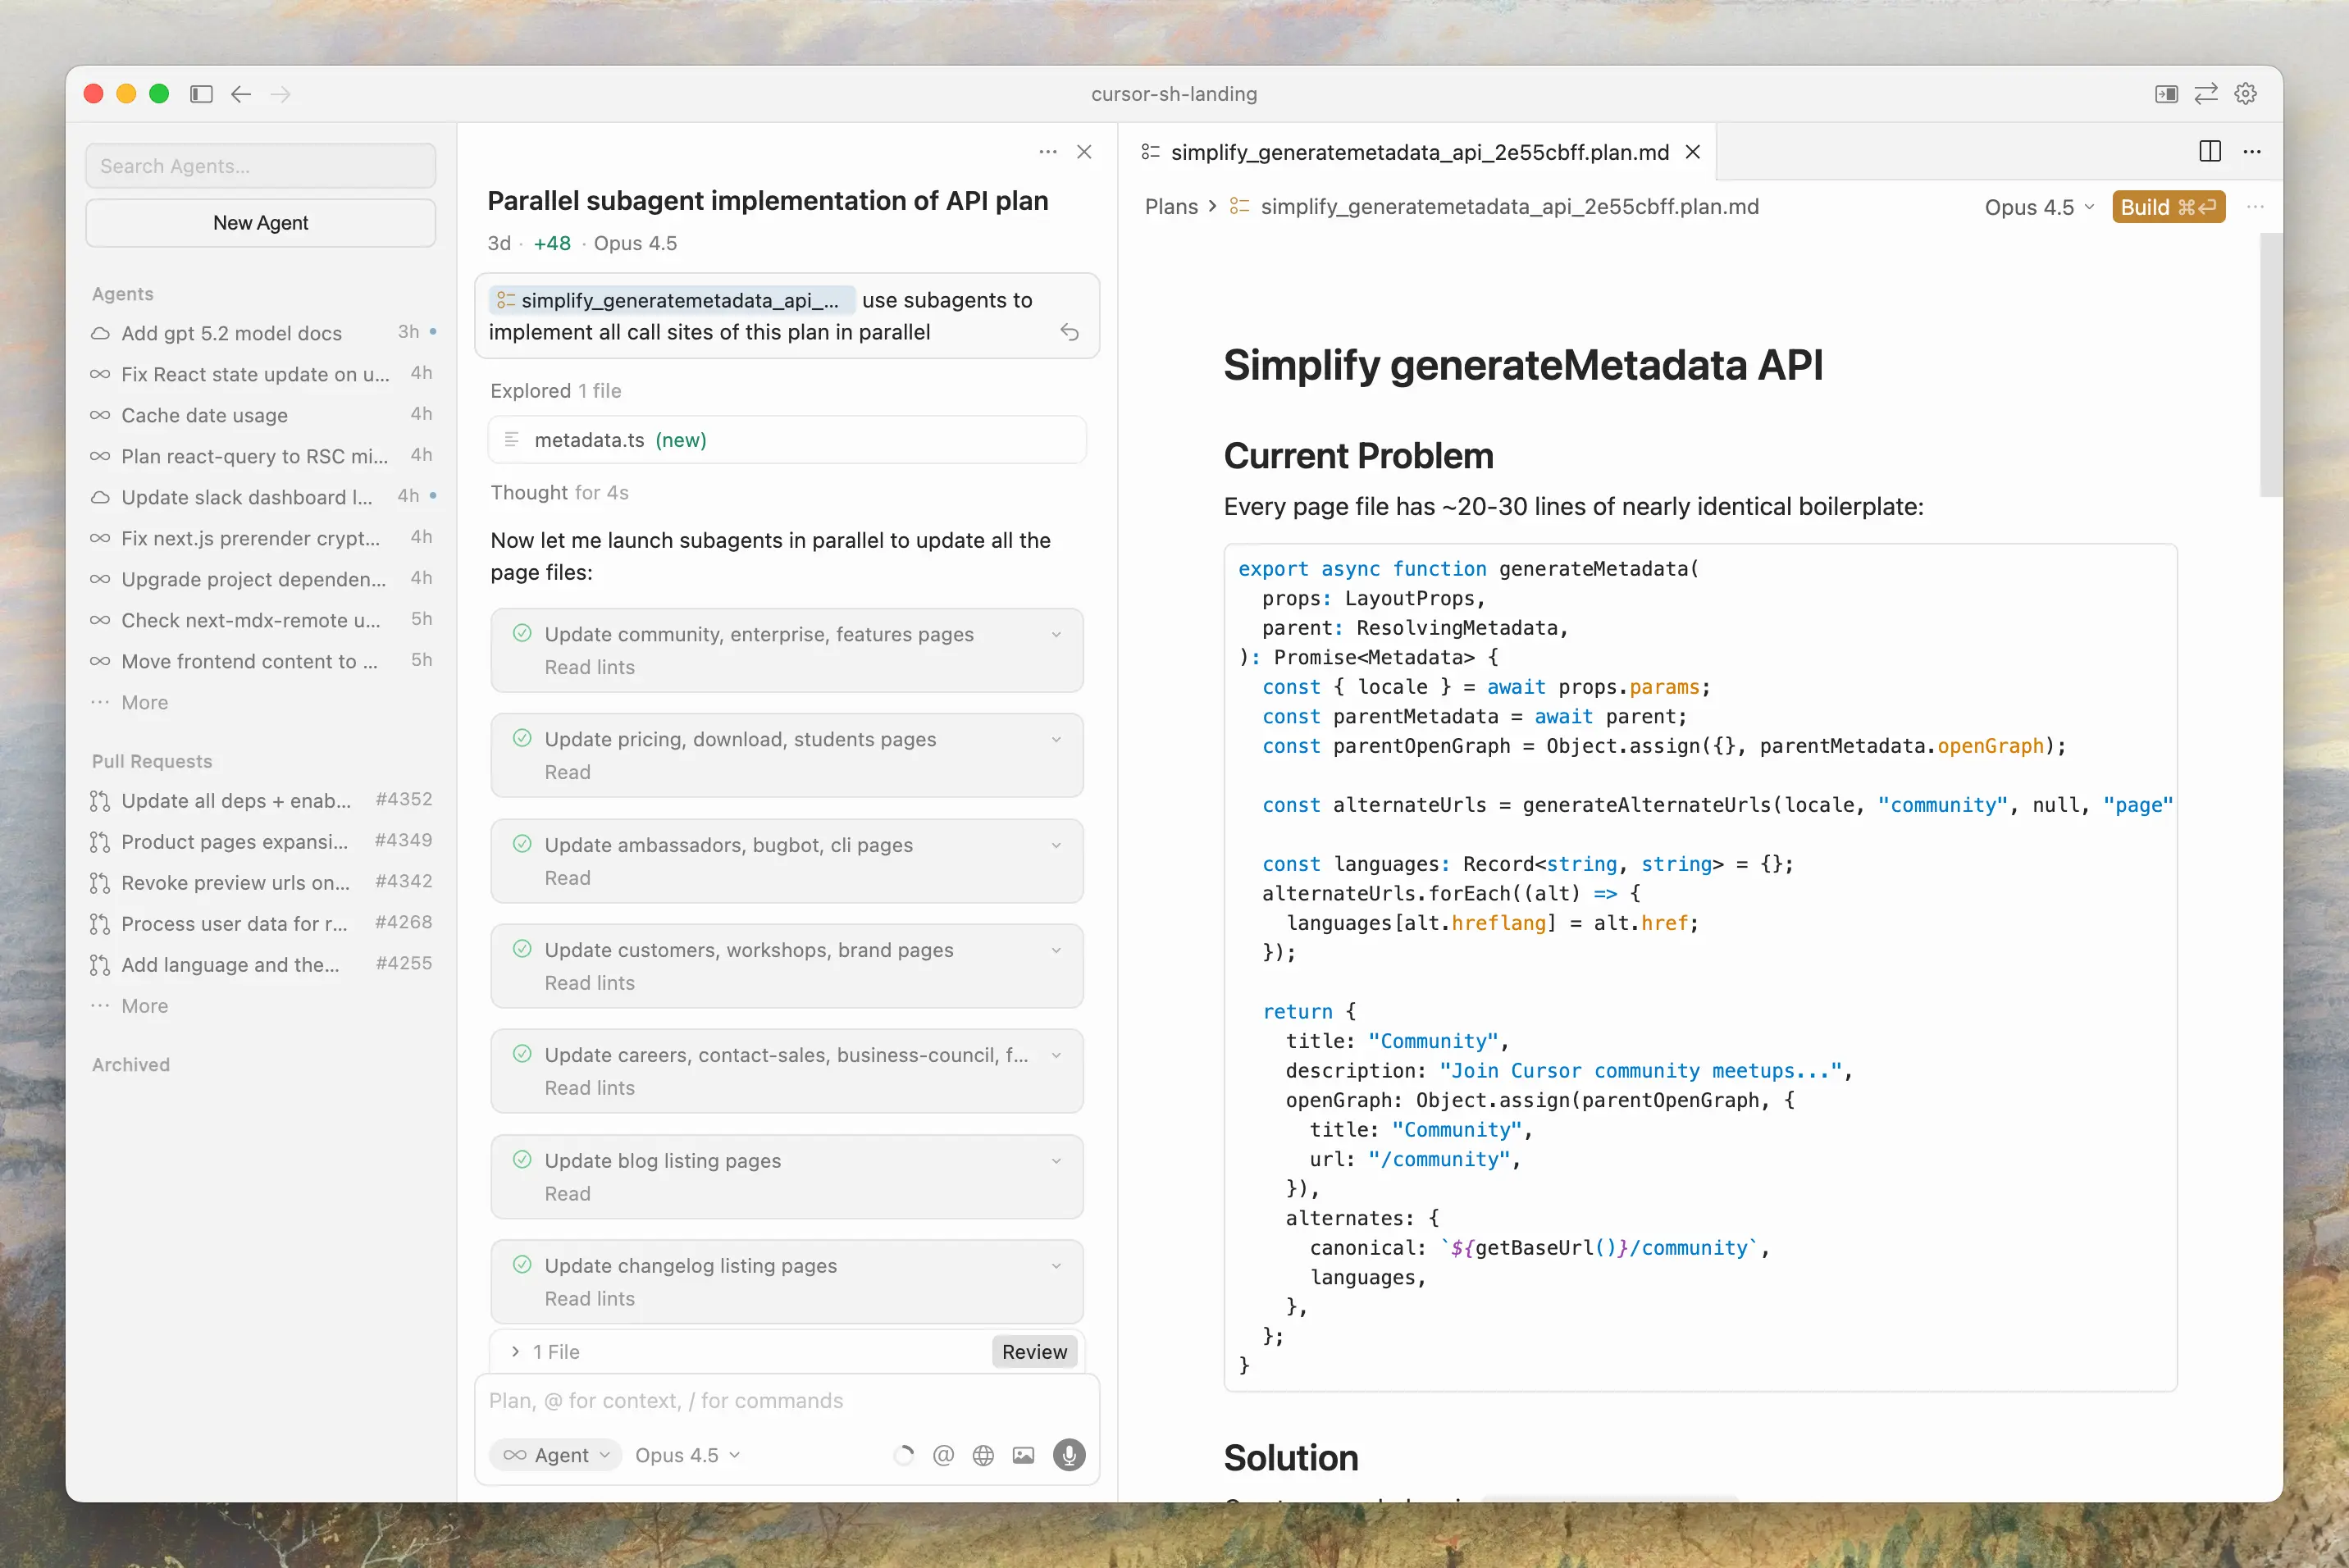Click the microphone voice input icon
2349x1568 pixels.
point(1068,1455)
